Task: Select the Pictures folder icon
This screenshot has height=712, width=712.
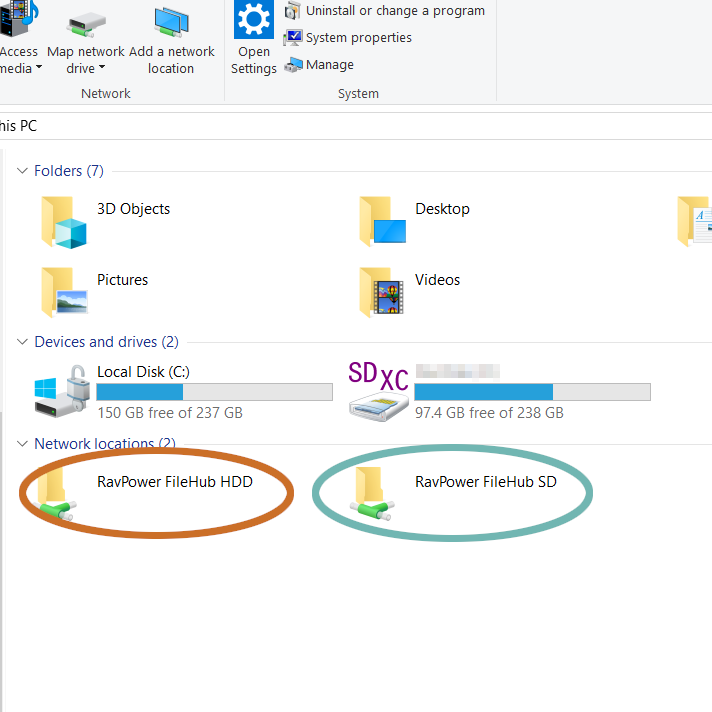Action: [64, 292]
